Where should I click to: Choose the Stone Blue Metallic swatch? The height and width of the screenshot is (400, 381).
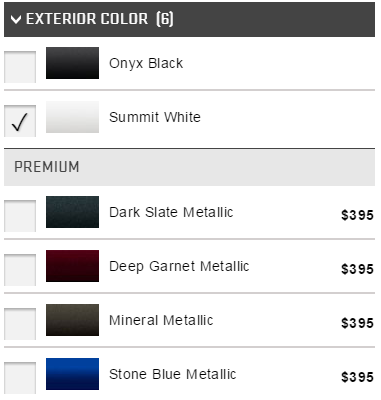point(72,374)
